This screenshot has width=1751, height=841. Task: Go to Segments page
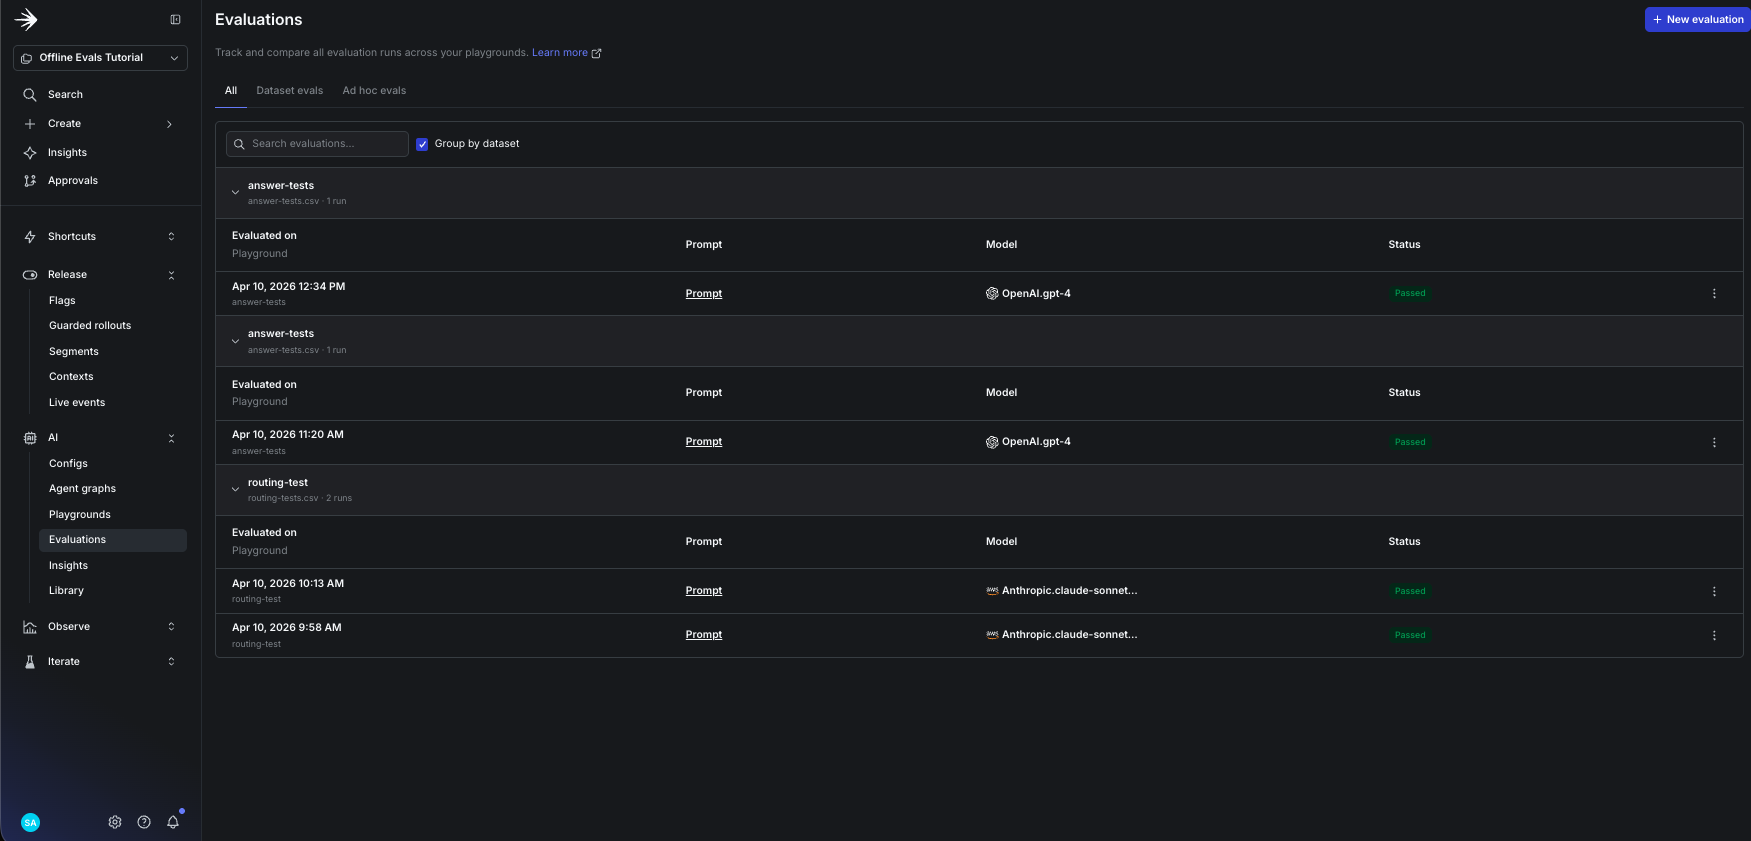74,352
